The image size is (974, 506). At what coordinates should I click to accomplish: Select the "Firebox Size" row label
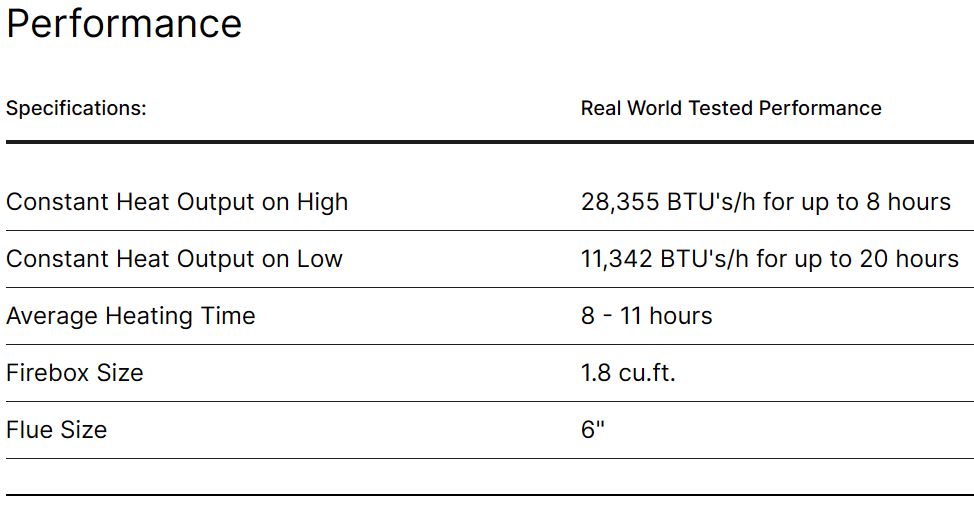(75, 373)
